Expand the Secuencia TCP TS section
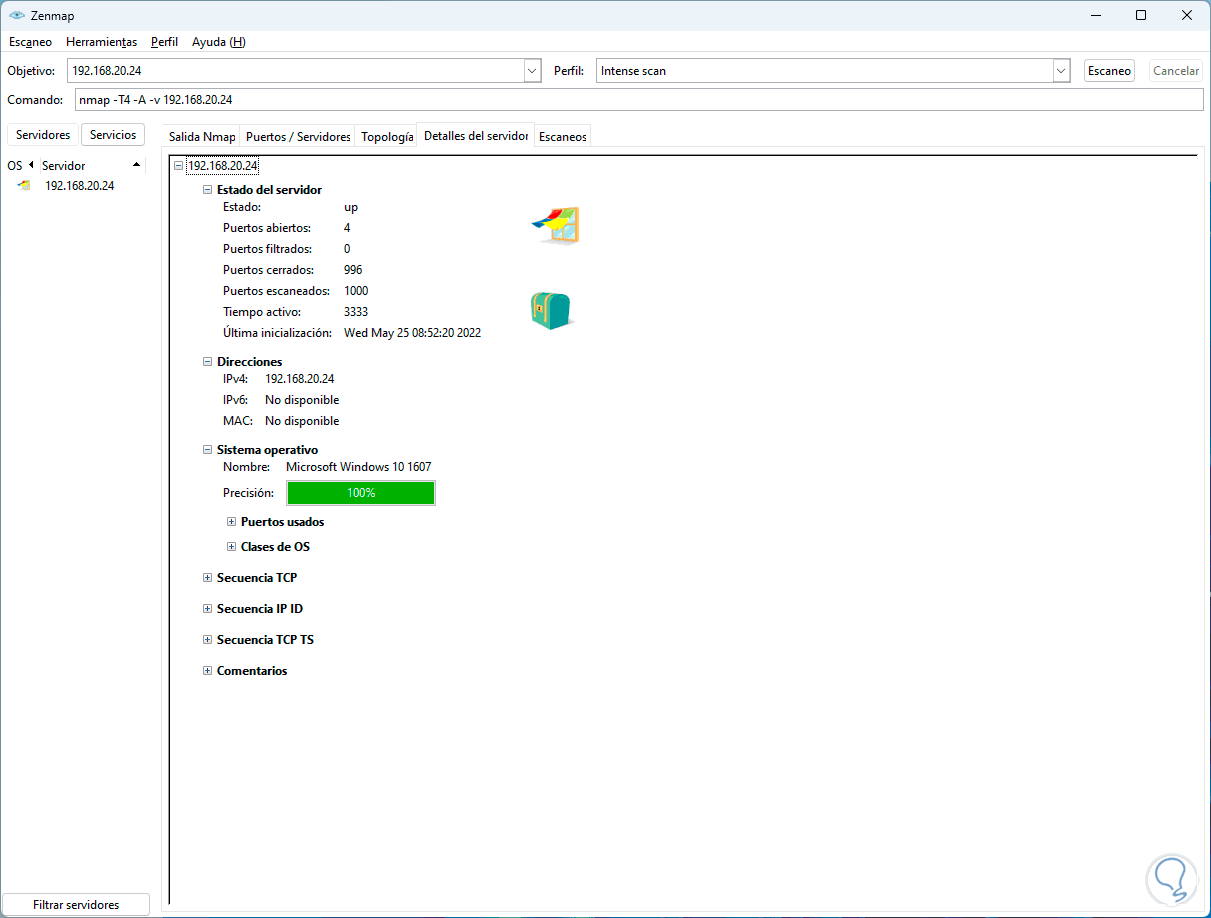Viewport: 1211px width, 918px height. 208,640
